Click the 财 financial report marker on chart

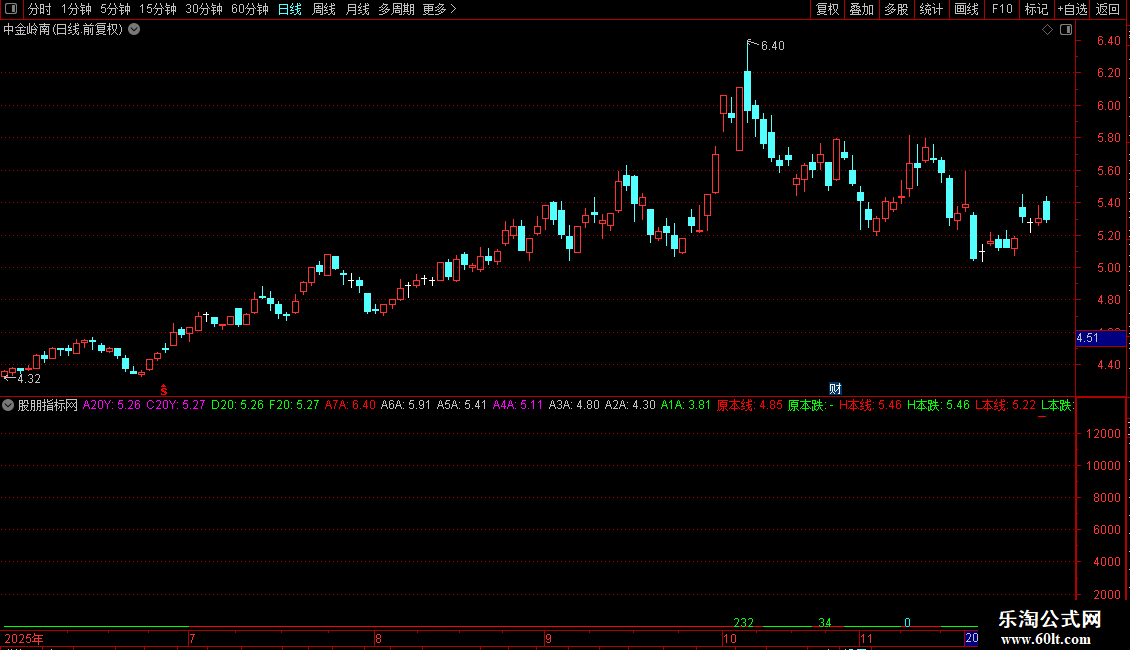pos(835,388)
